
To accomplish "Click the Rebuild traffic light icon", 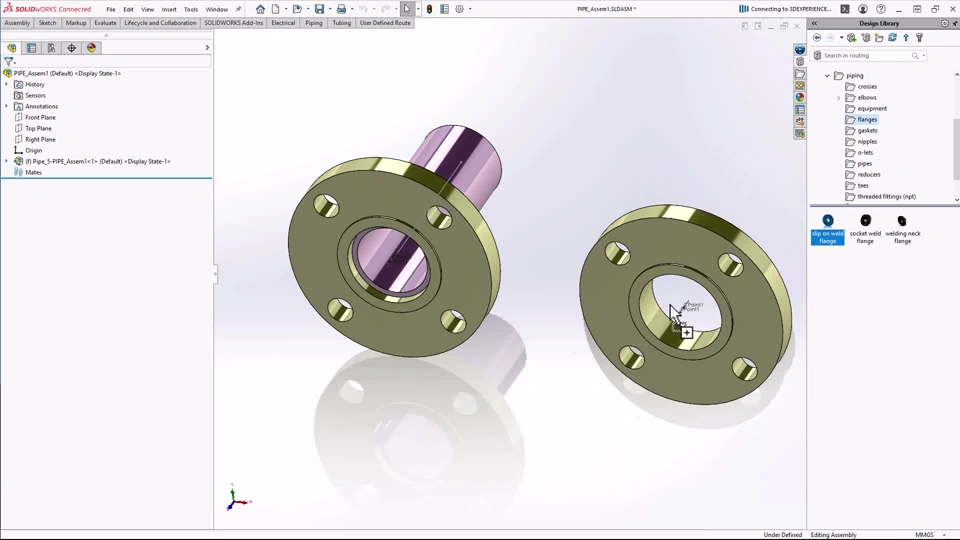I will tap(429, 9).
